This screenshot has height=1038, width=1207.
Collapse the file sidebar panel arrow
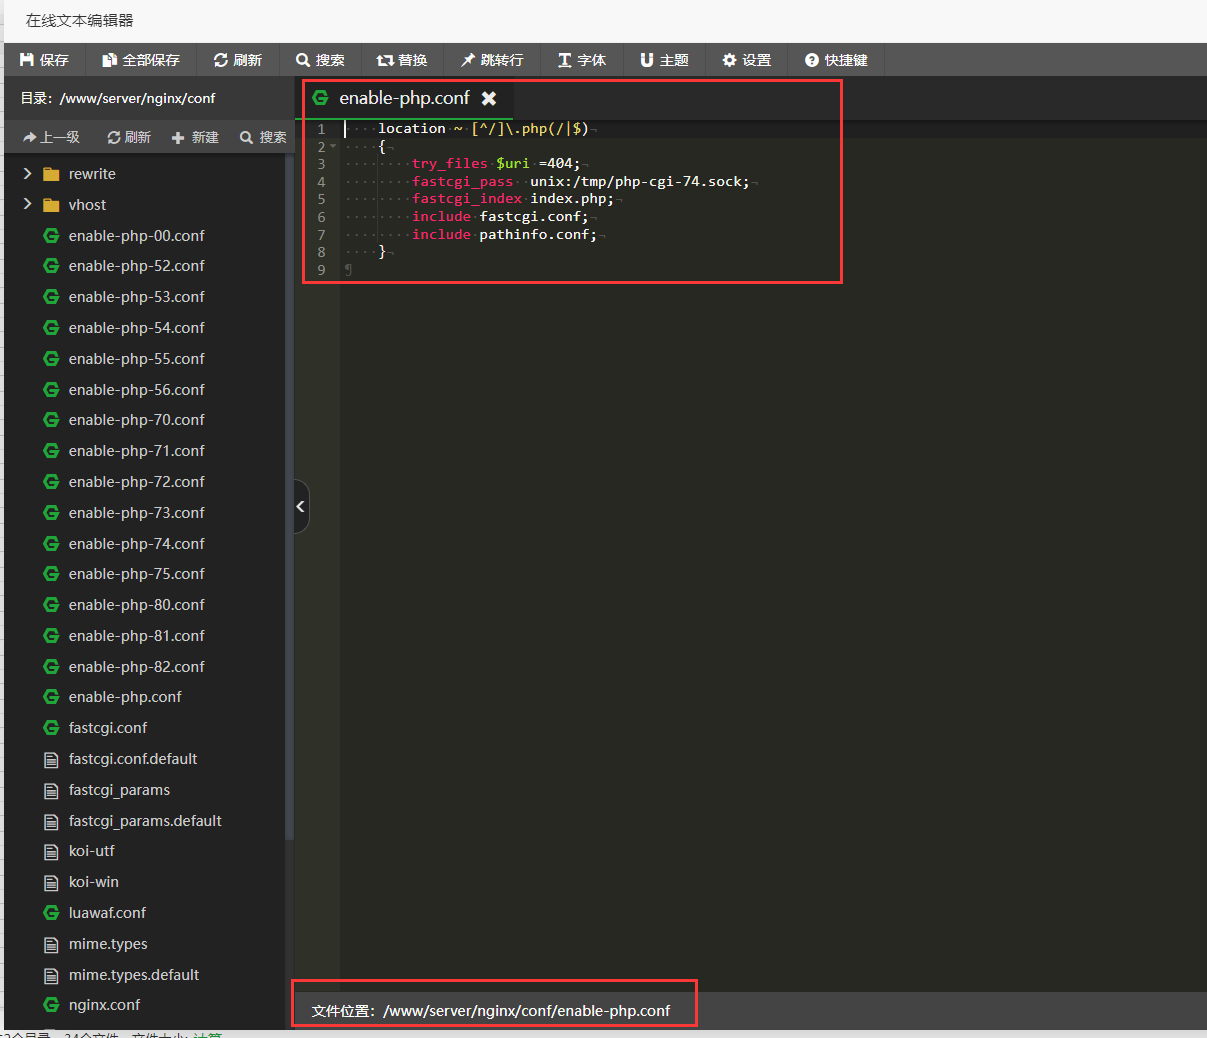[300, 507]
